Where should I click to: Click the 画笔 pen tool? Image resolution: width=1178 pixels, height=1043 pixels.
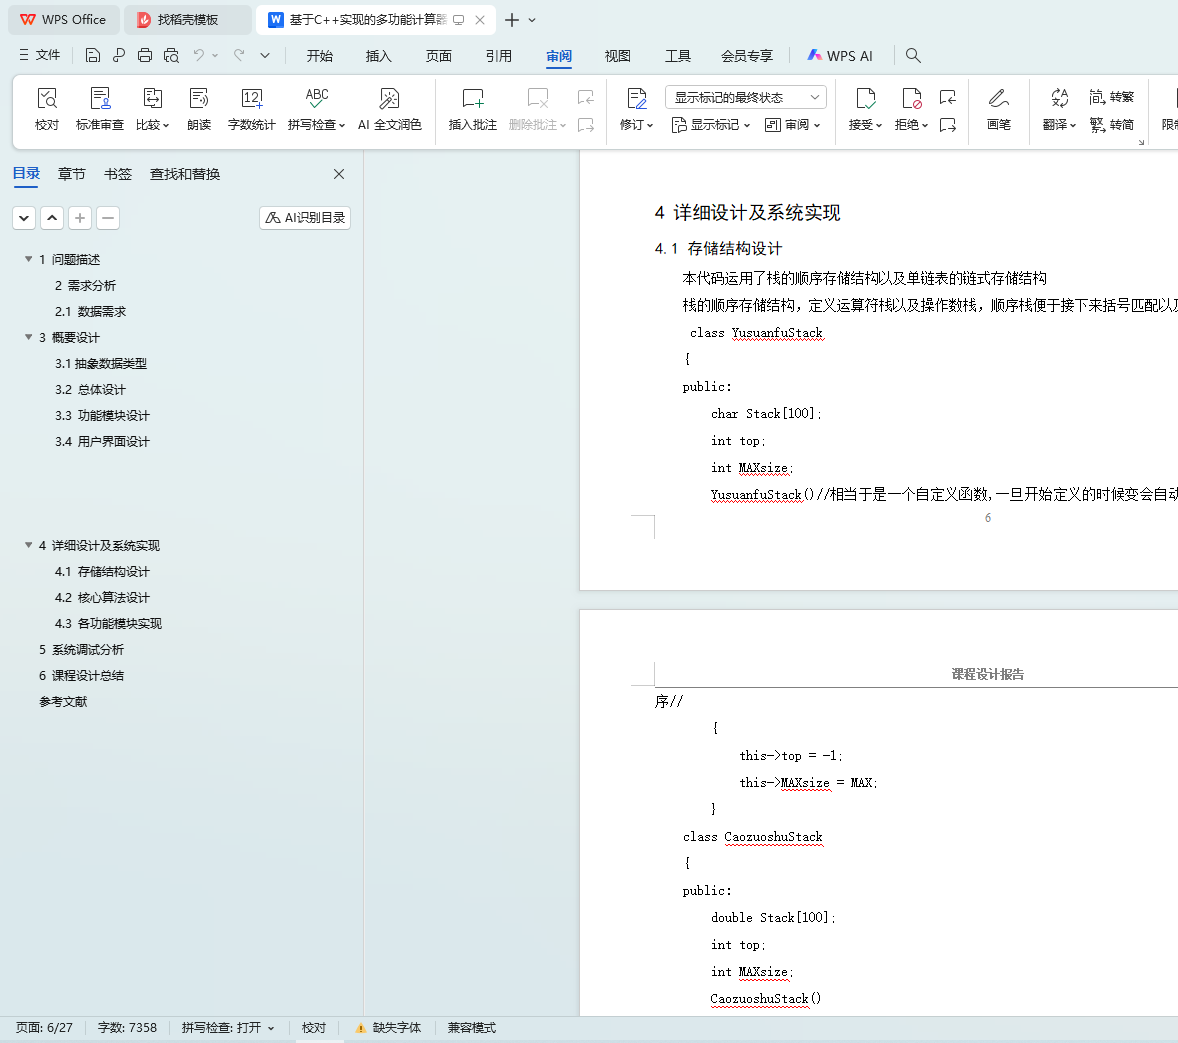(x=998, y=109)
